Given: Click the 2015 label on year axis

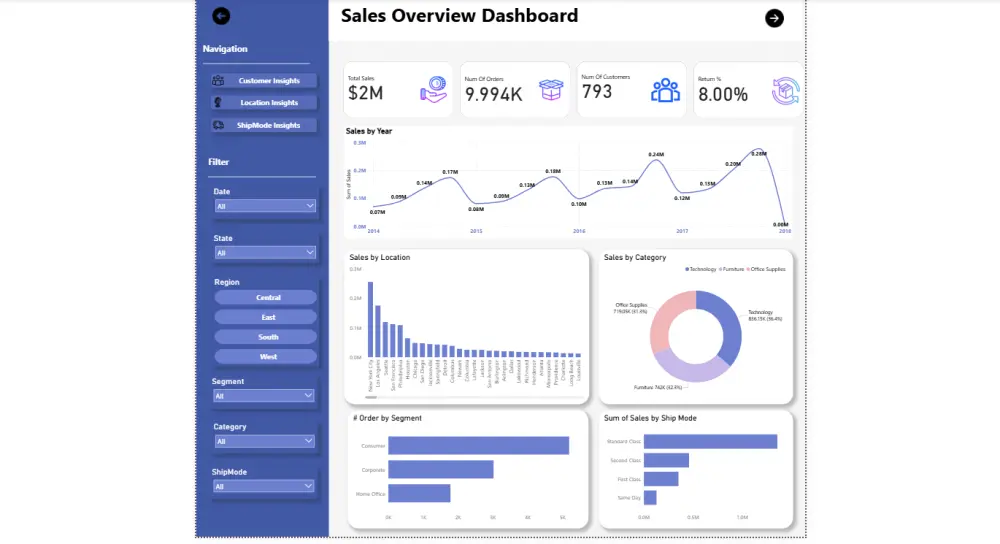Looking at the screenshot, I should tap(476, 231).
